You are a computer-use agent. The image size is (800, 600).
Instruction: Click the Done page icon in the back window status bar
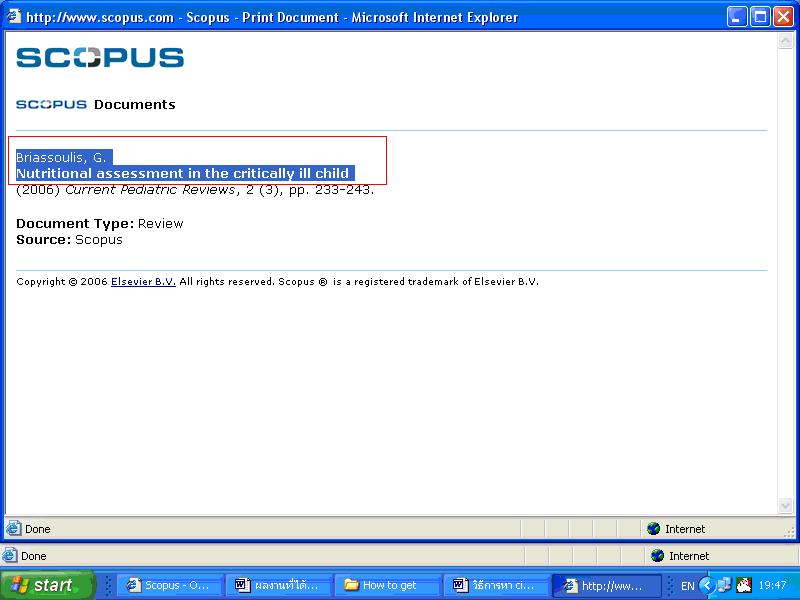pyautogui.click(x=10, y=556)
